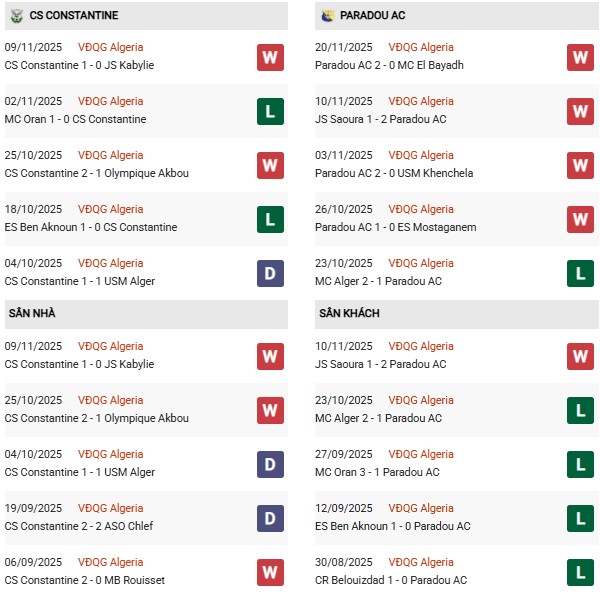Click D badge for Constantine 2 - 2 ASO Chlef
Viewport: 600px width, 594px height.
coord(270,518)
